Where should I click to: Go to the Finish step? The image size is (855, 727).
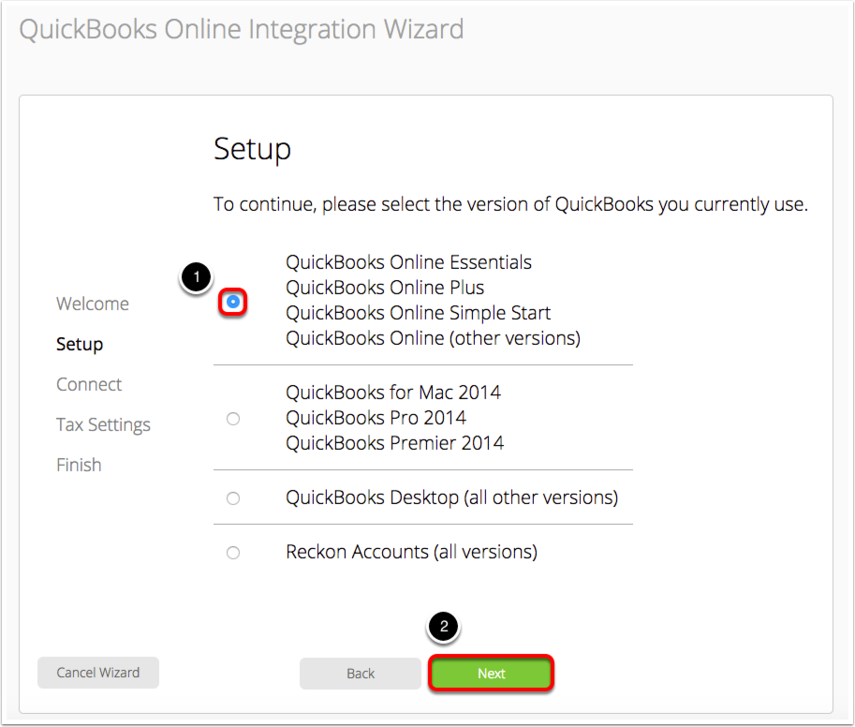click(x=79, y=465)
